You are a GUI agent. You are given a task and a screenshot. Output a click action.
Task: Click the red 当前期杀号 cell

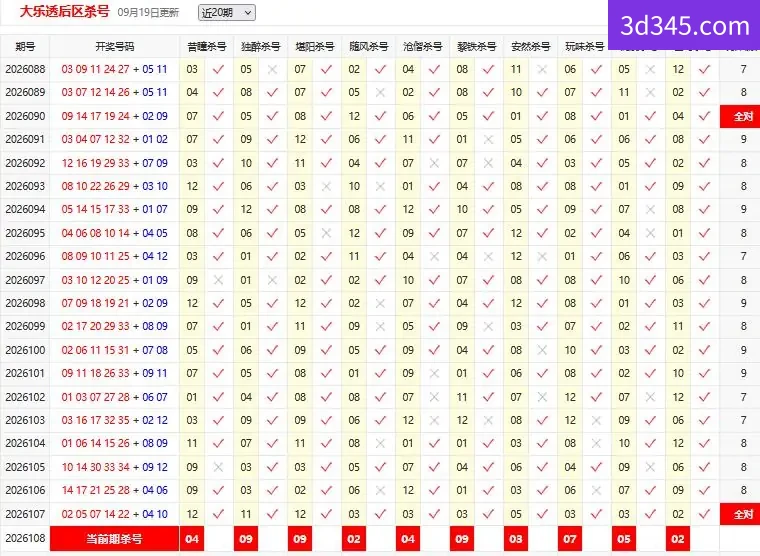114,539
